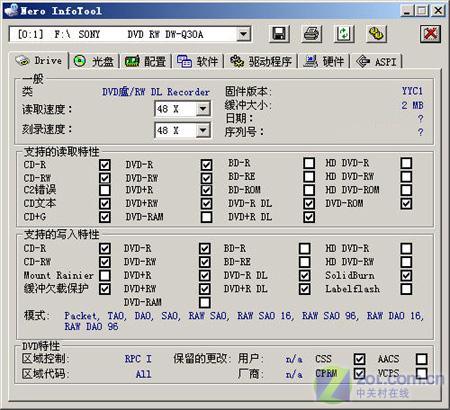Toggle the read CD文本 checkbox
Screen dimensions: 450x410
click(x=105, y=203)
